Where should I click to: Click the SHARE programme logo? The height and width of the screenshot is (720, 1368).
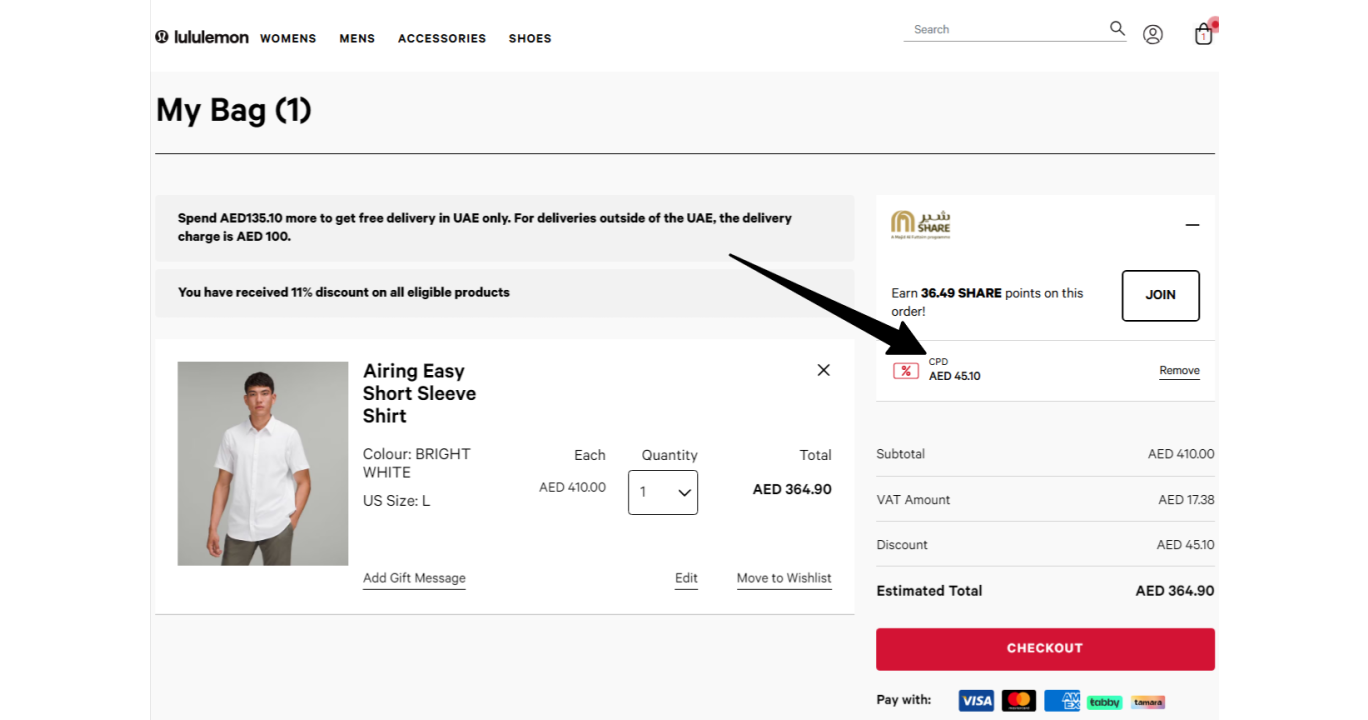[x=921, y=225]
